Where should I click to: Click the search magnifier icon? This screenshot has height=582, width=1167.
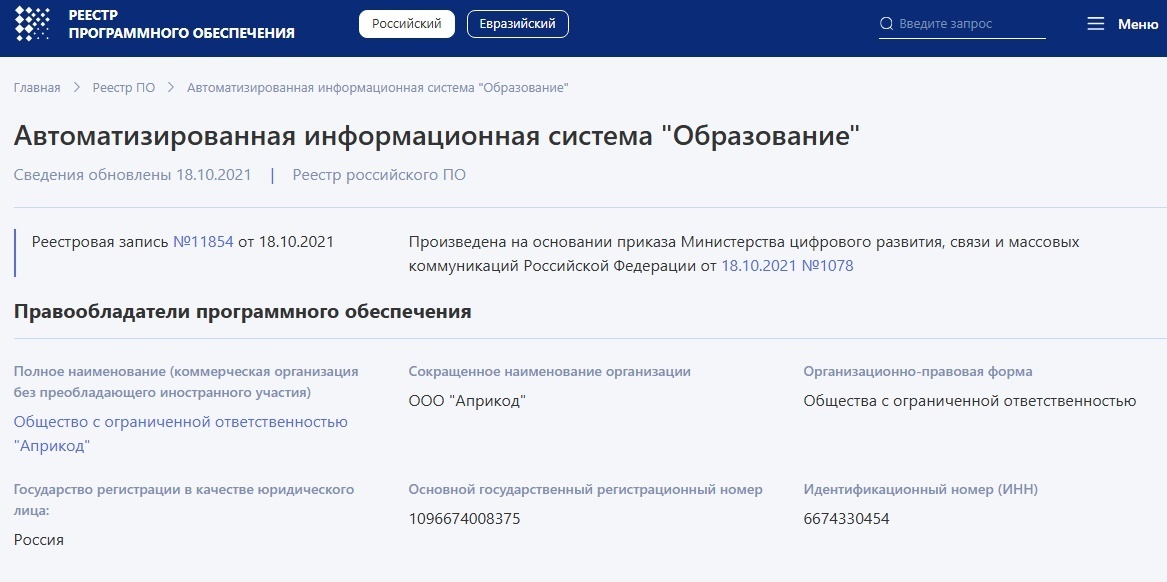[886, 23]
